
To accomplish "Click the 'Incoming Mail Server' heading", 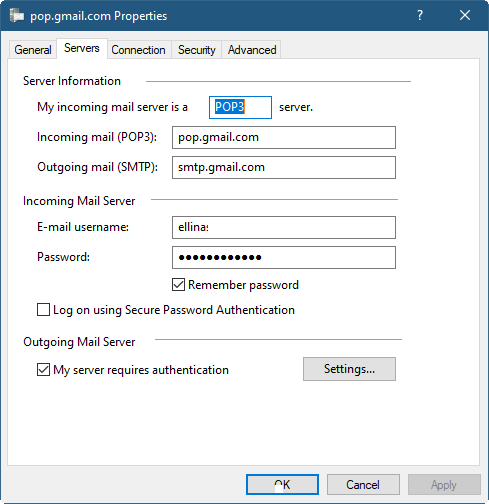I will point(79,201).
